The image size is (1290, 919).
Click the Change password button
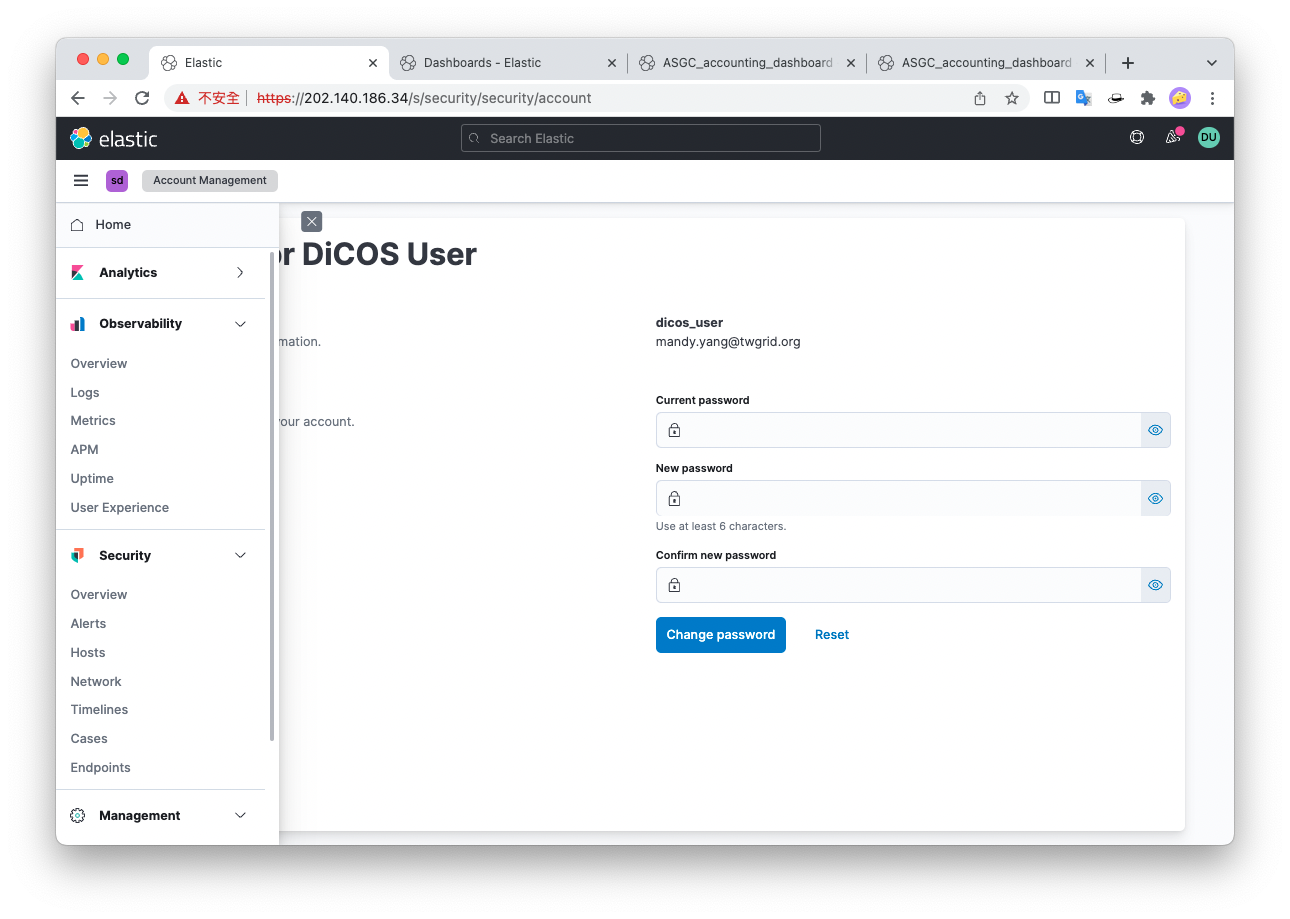pyautogui.click(x=721, y=635)
